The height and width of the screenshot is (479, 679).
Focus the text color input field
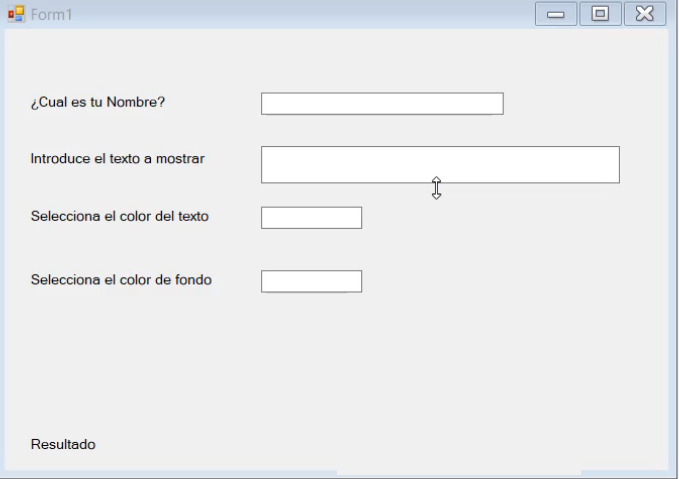tap(311, 218)
